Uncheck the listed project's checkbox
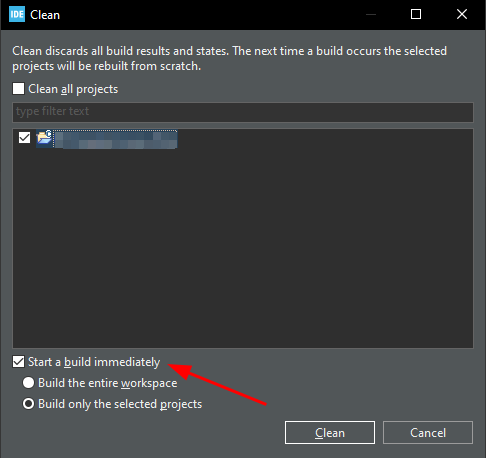The image size is (486, 458). pos(24,137)
